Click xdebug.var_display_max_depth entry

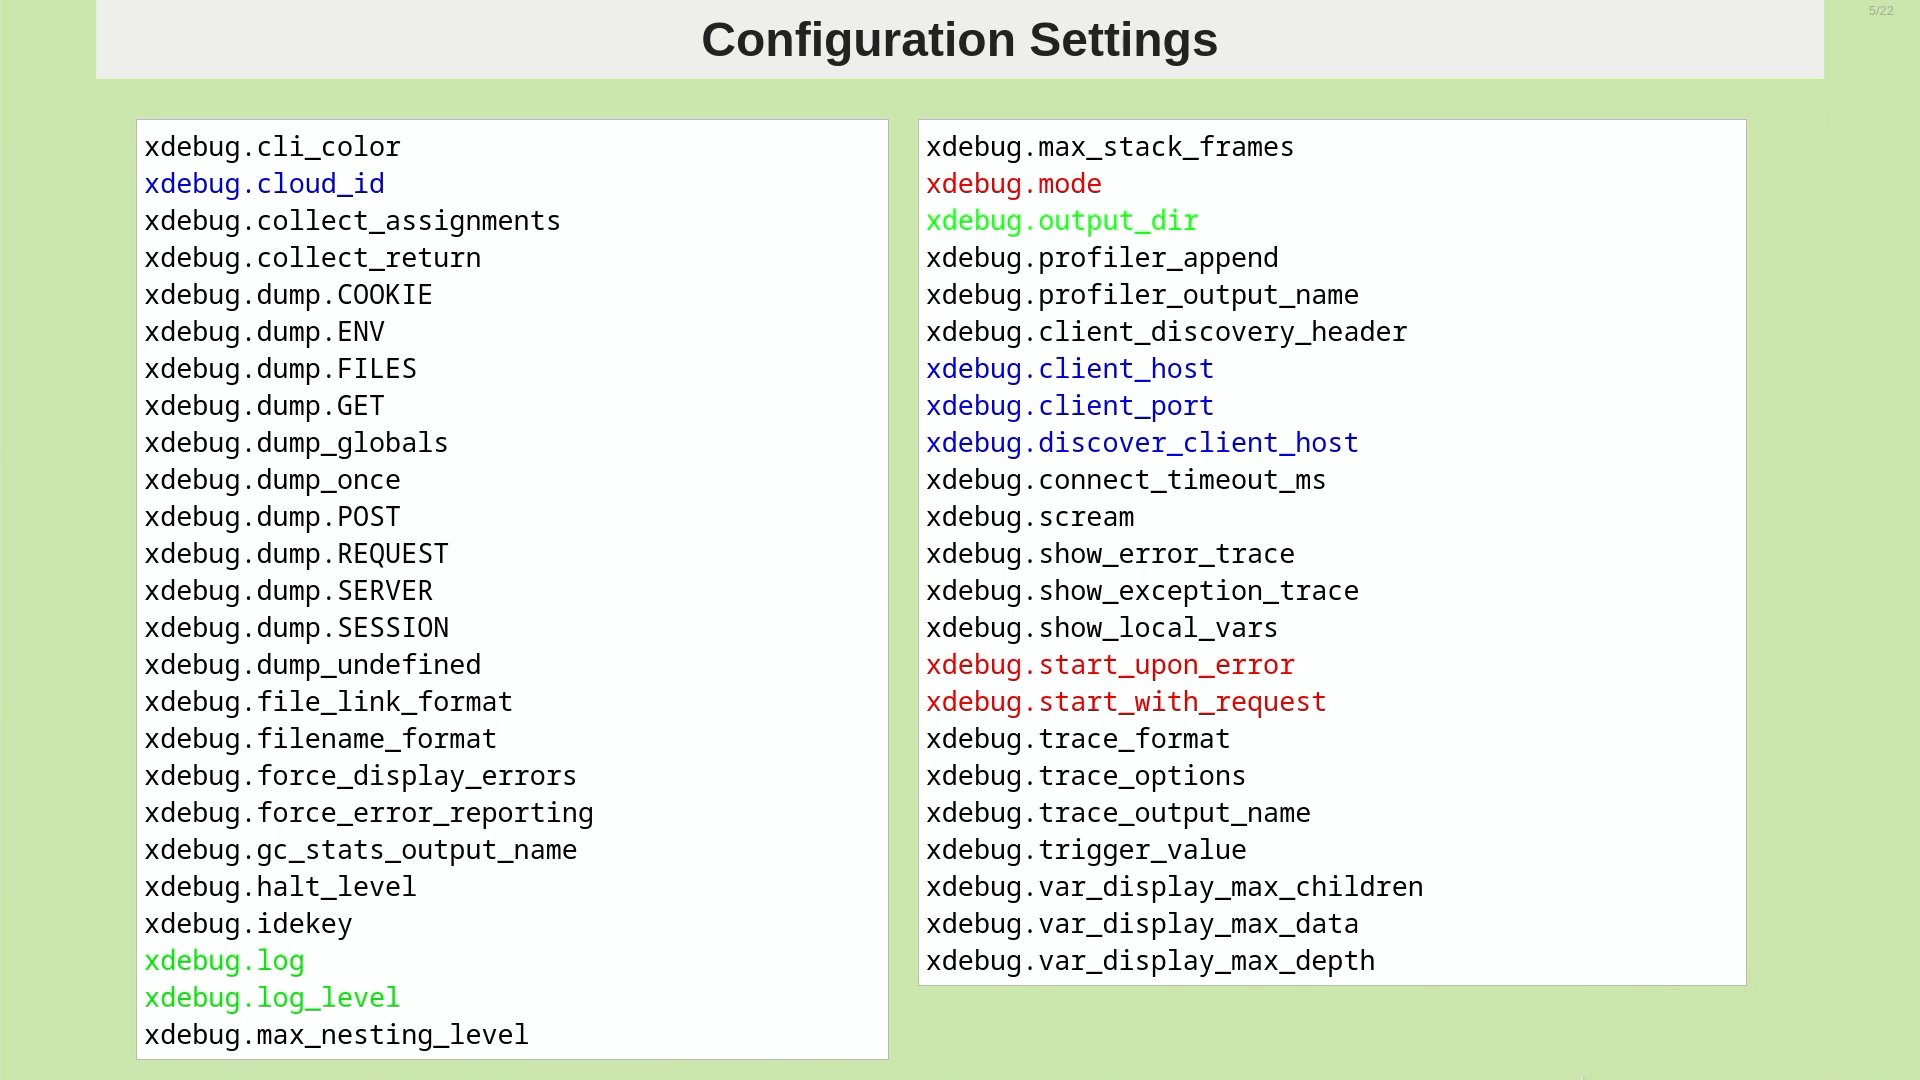(1150, 961)
